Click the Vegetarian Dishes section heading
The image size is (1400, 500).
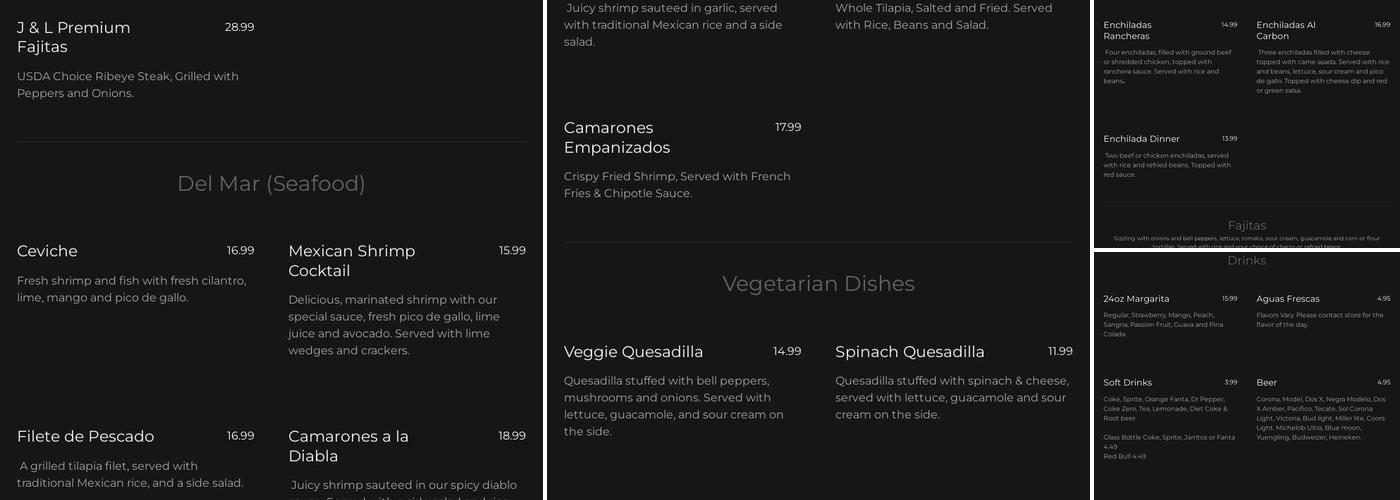[x=818, y=284]
